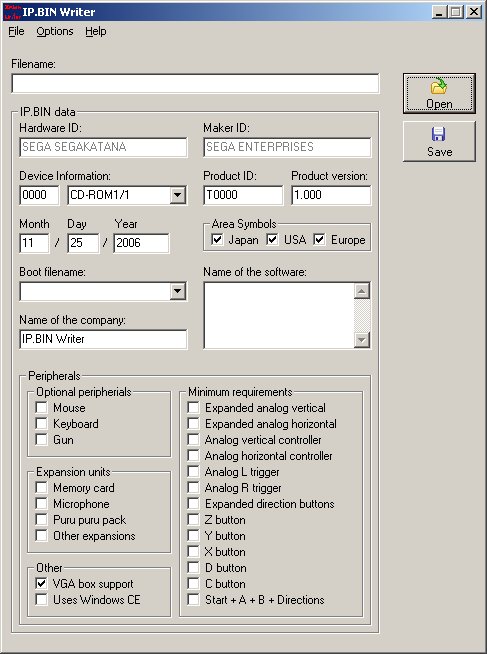487x654 pixels.
Task: Click the Save floppy disk icon
Action: point(438,134)
